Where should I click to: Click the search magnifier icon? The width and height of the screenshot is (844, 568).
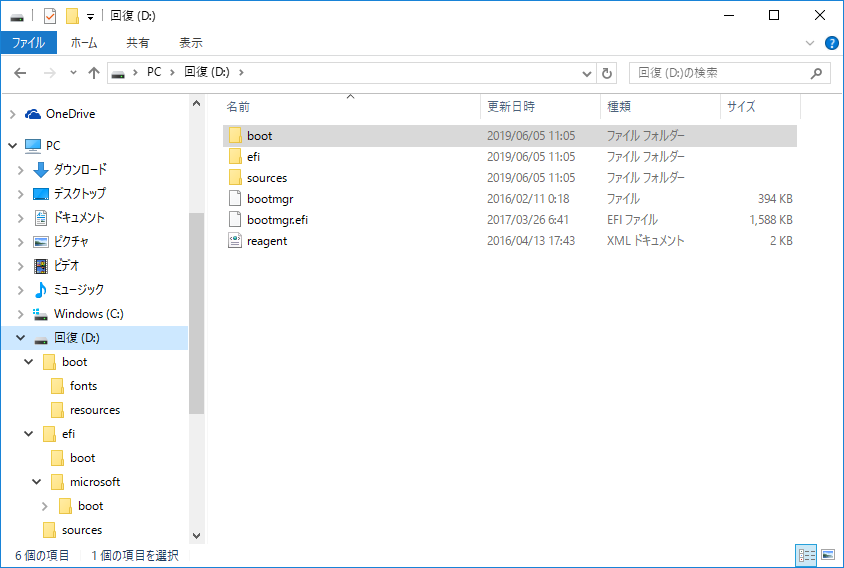click(x=817, y=73)
